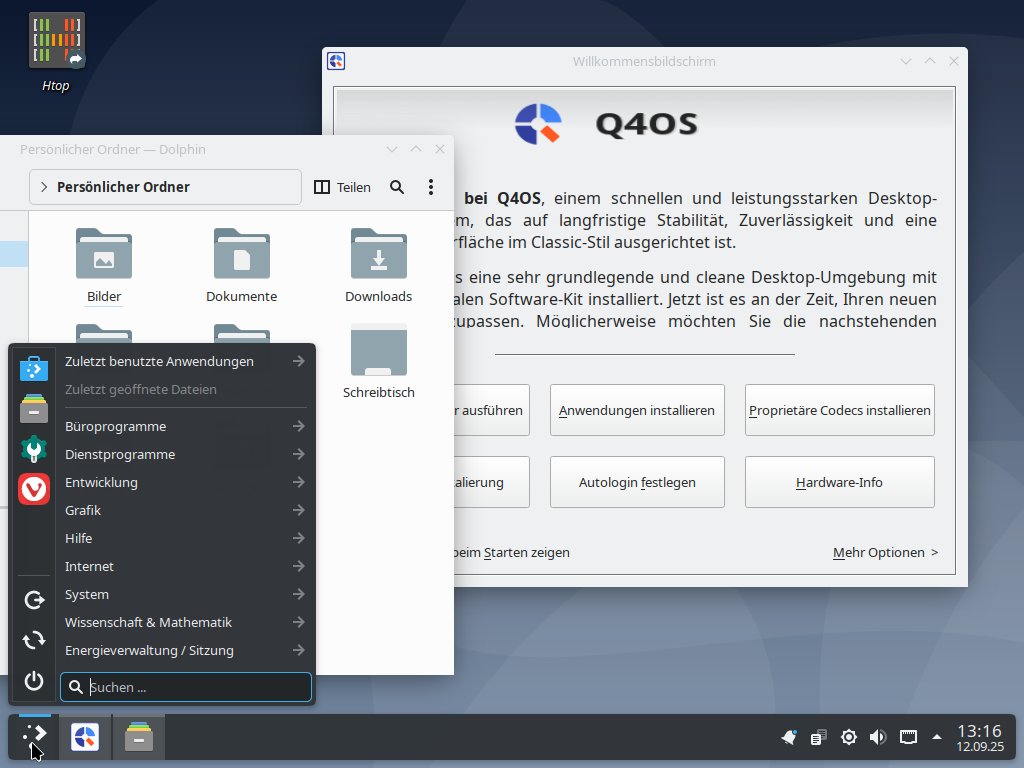
Task: Open Dolphin's three-dot hamburger menu
Action: [x=430, y=187]
